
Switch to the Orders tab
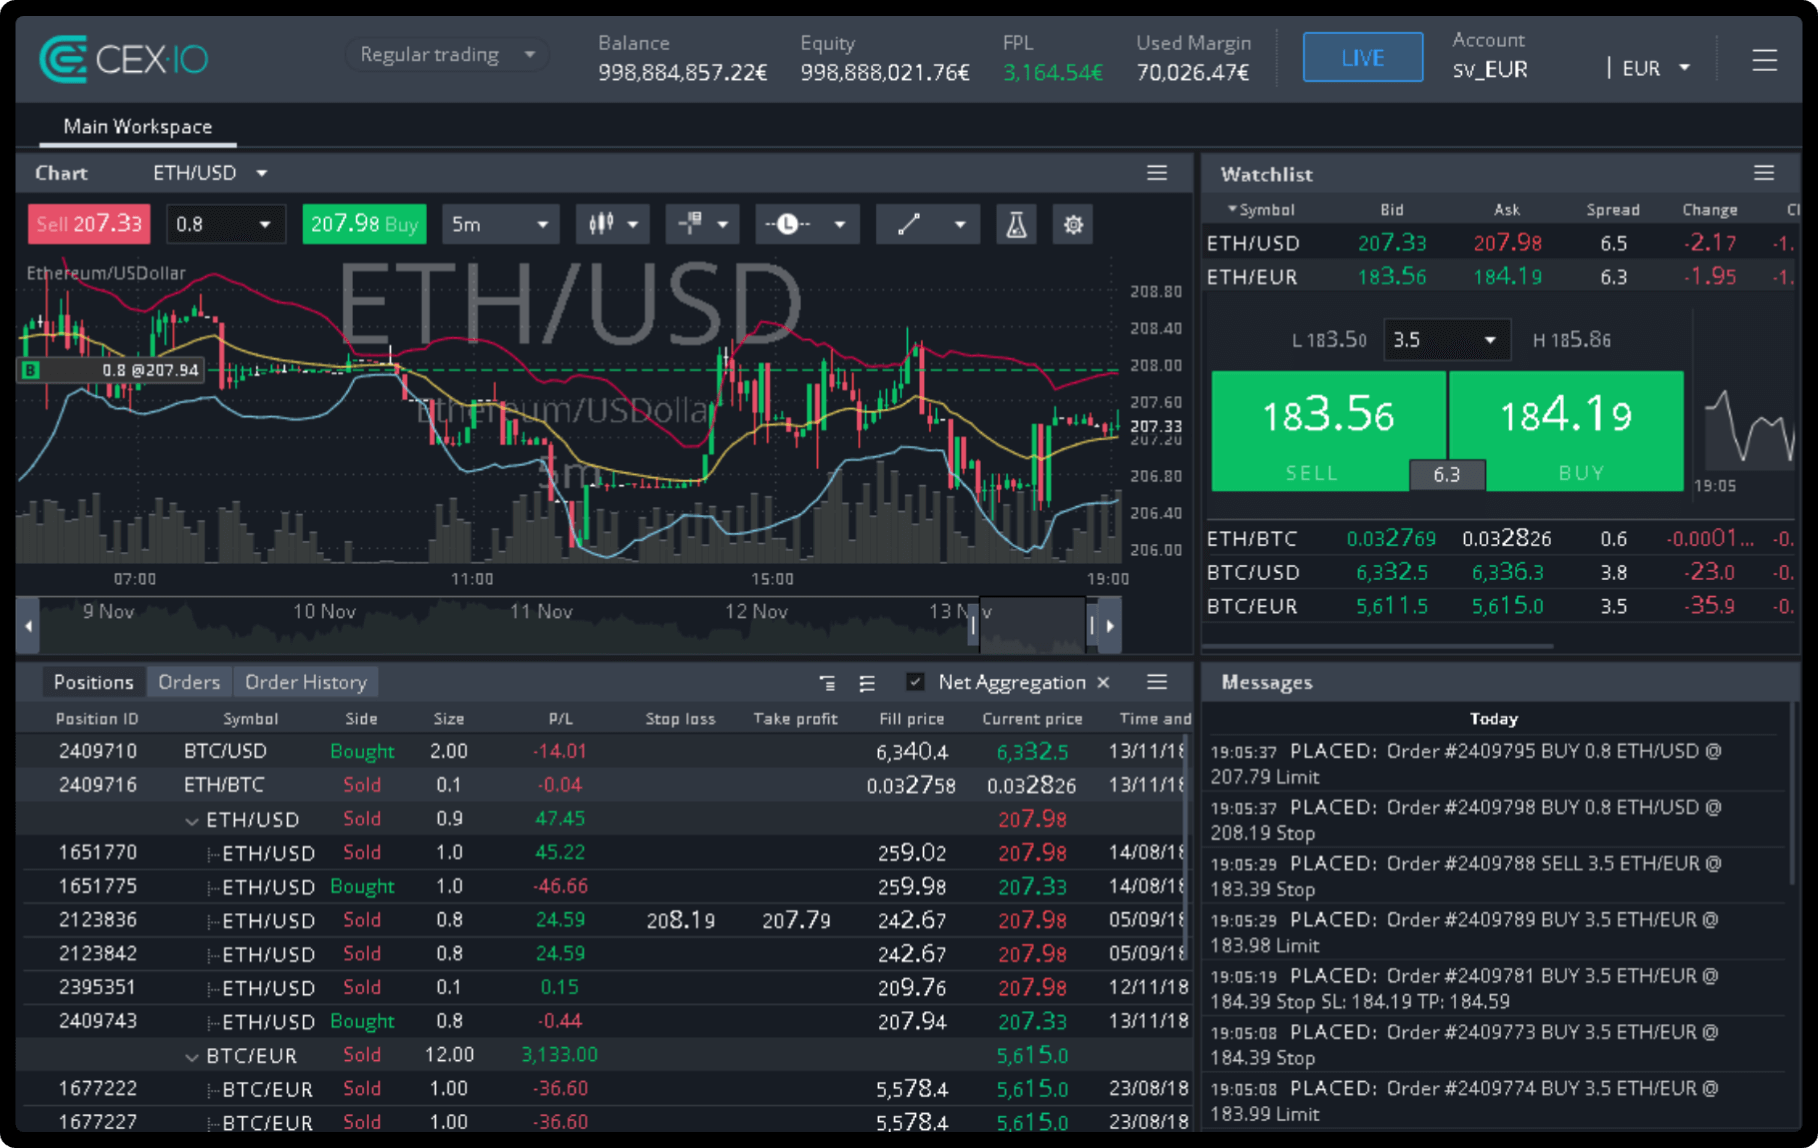(188, 682)
